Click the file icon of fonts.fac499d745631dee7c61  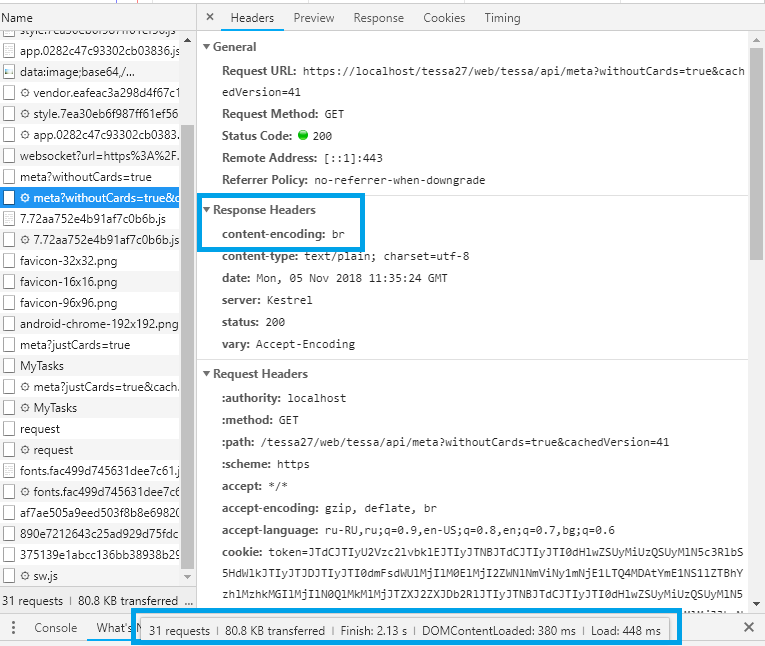[9, 471]
